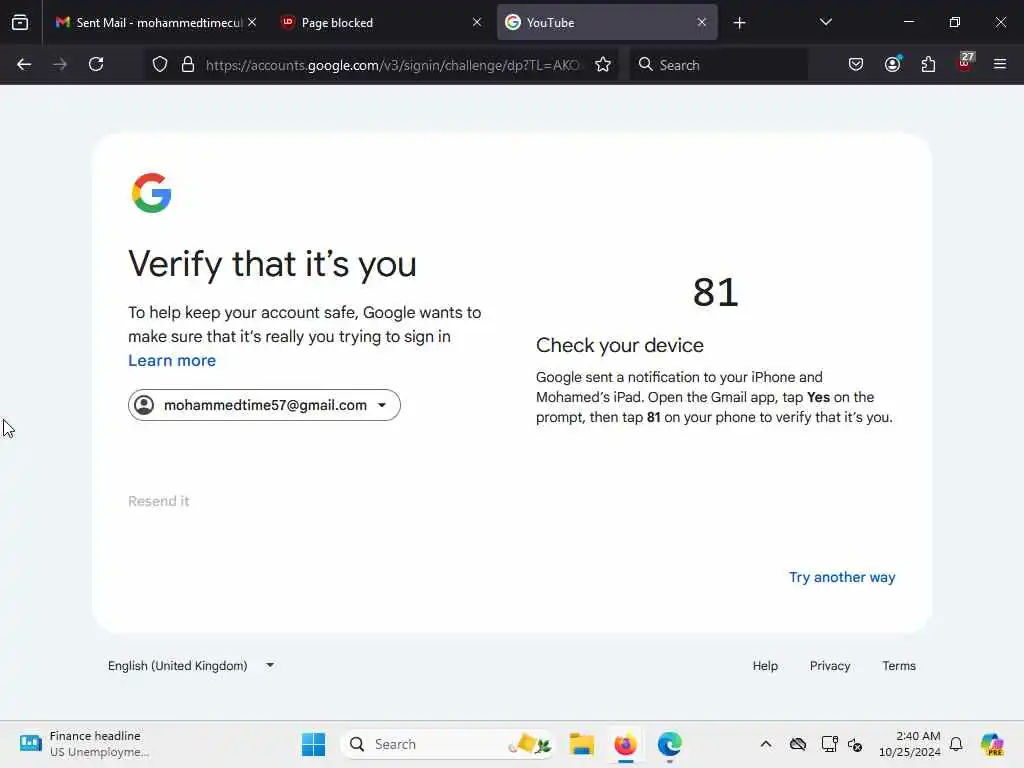Bookmark this page with star icon
Viewport: 1024px width, 768px height.
point(603,65)
